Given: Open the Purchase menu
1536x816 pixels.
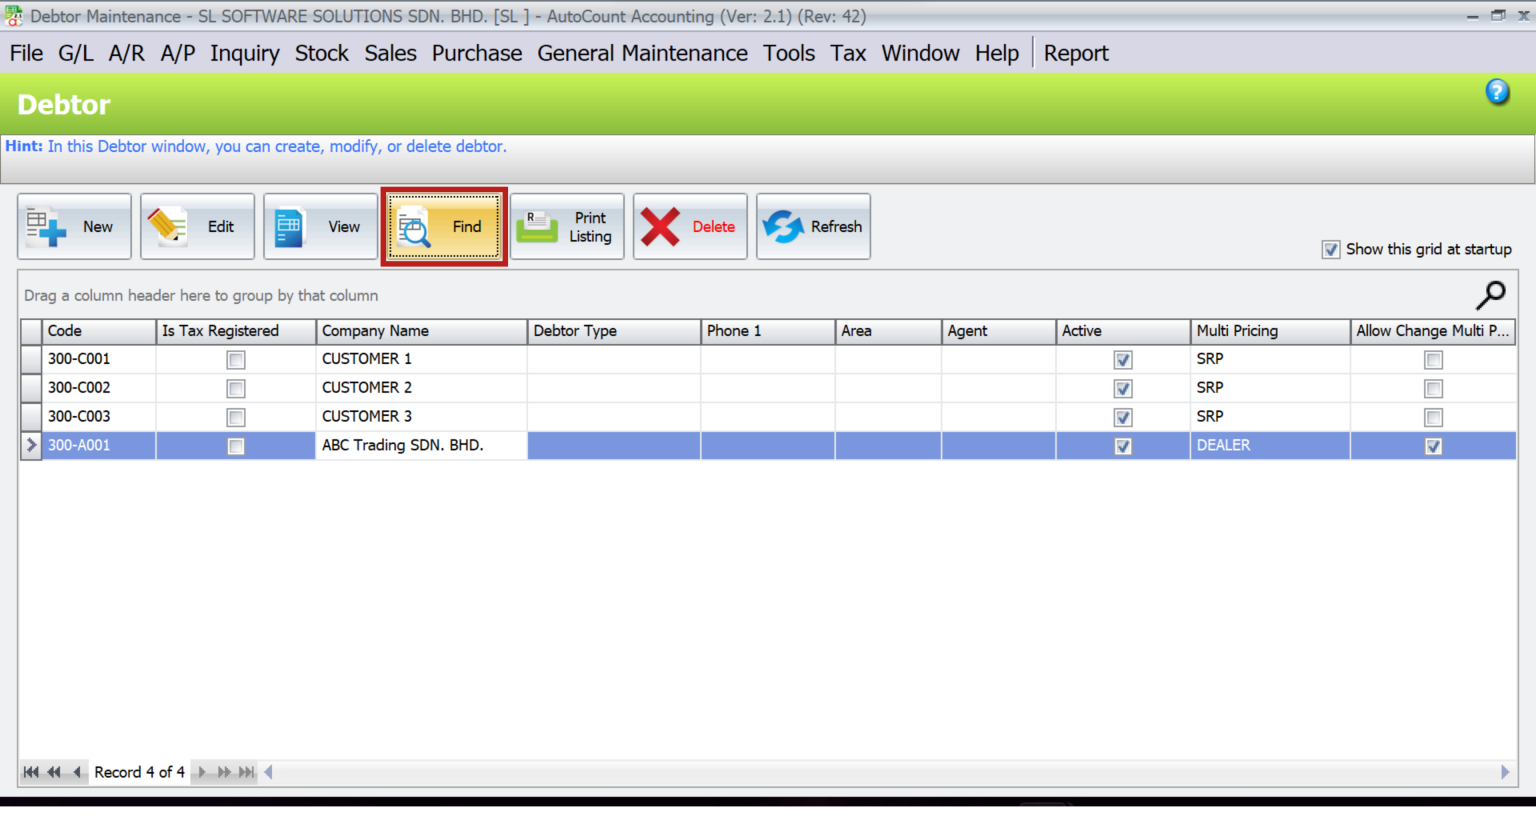Looking at the screenshot, I should [x=477, y=53].
